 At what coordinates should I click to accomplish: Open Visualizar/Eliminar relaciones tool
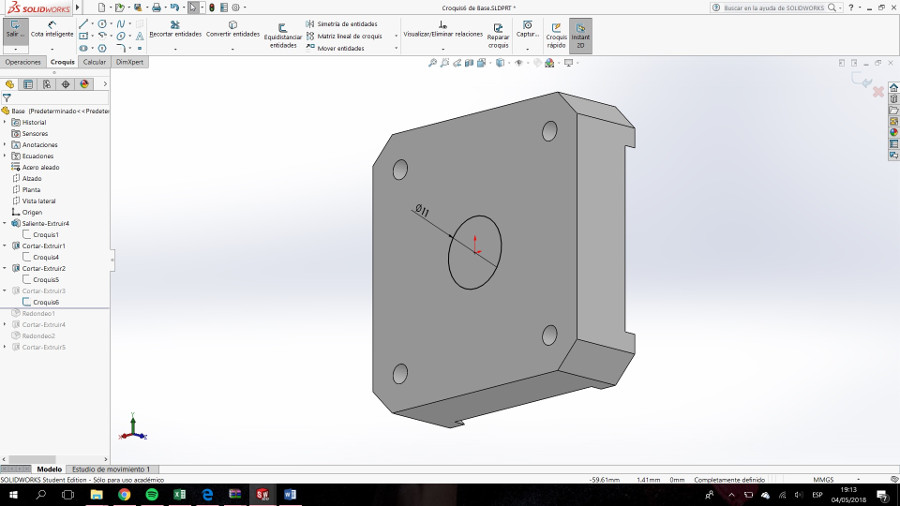point(443,29)
